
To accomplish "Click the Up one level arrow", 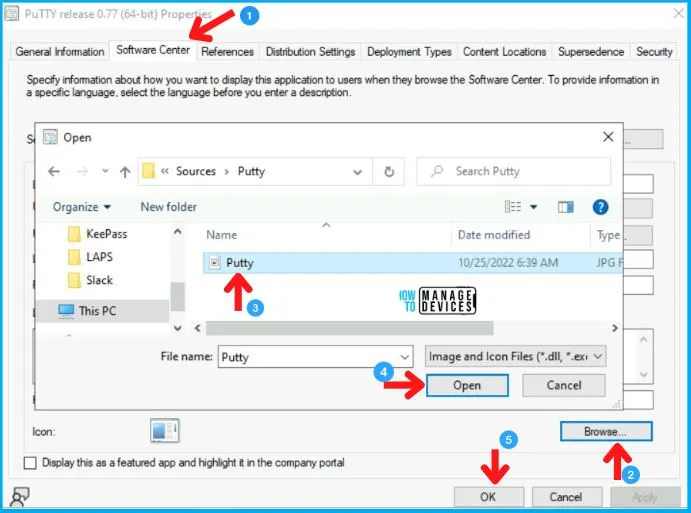I will 125,172.
